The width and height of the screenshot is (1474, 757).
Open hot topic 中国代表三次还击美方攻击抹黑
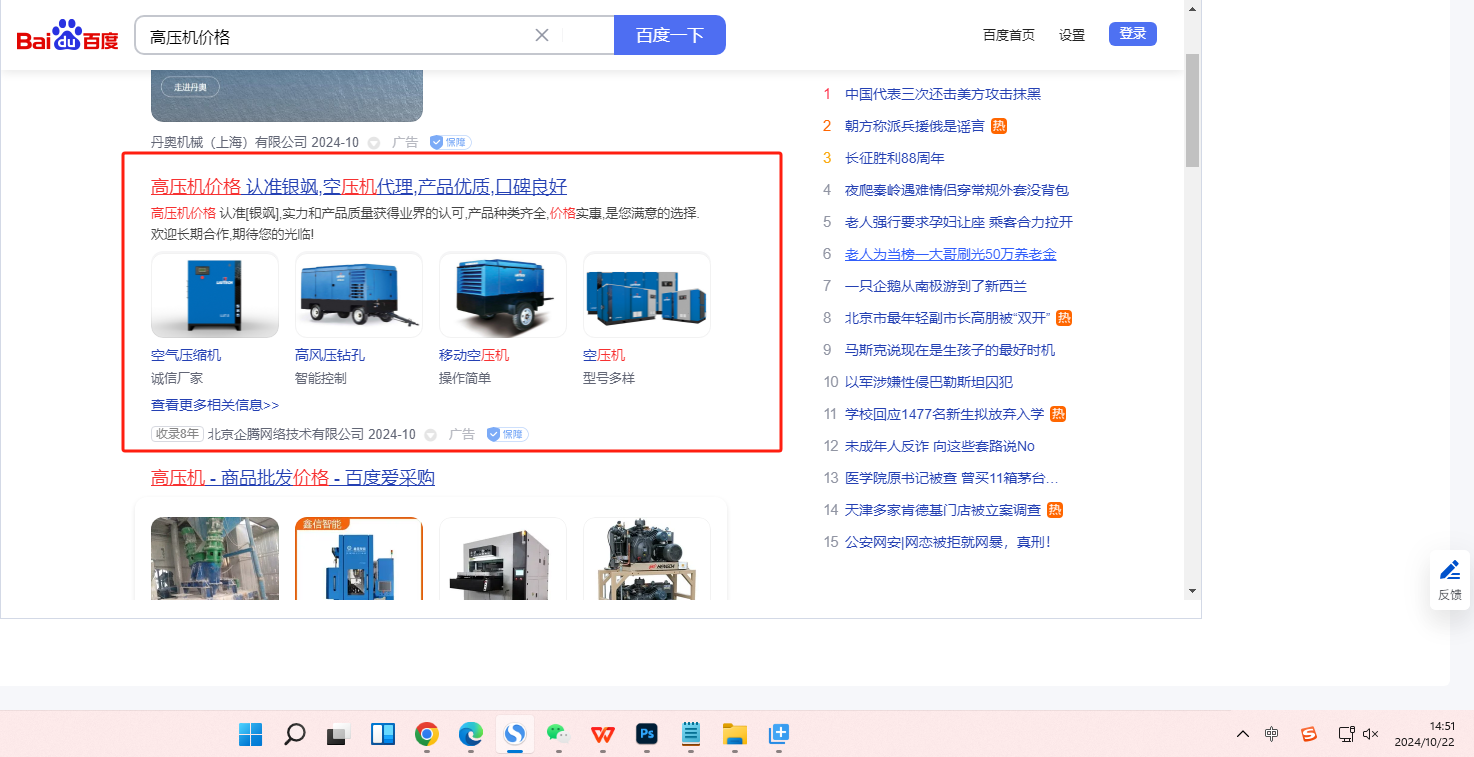pos(943,94)
